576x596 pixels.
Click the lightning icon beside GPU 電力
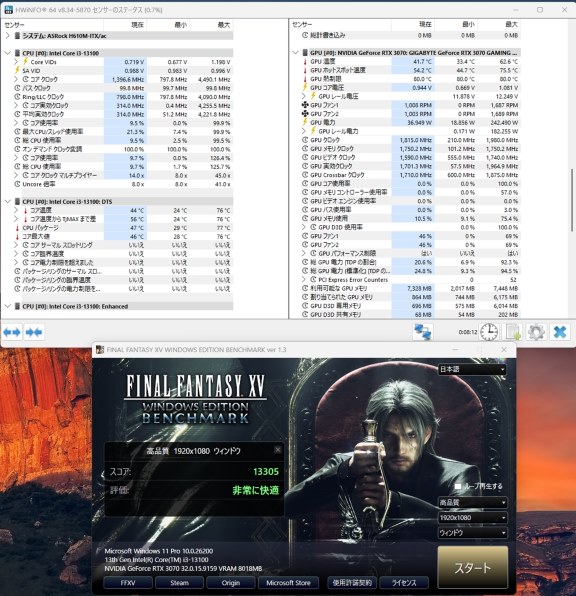click(305, 122)
